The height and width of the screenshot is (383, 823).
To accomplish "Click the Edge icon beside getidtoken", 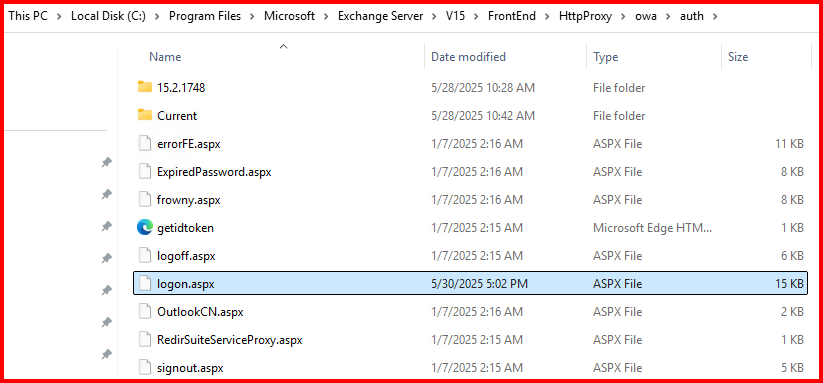I will [145, 227].
